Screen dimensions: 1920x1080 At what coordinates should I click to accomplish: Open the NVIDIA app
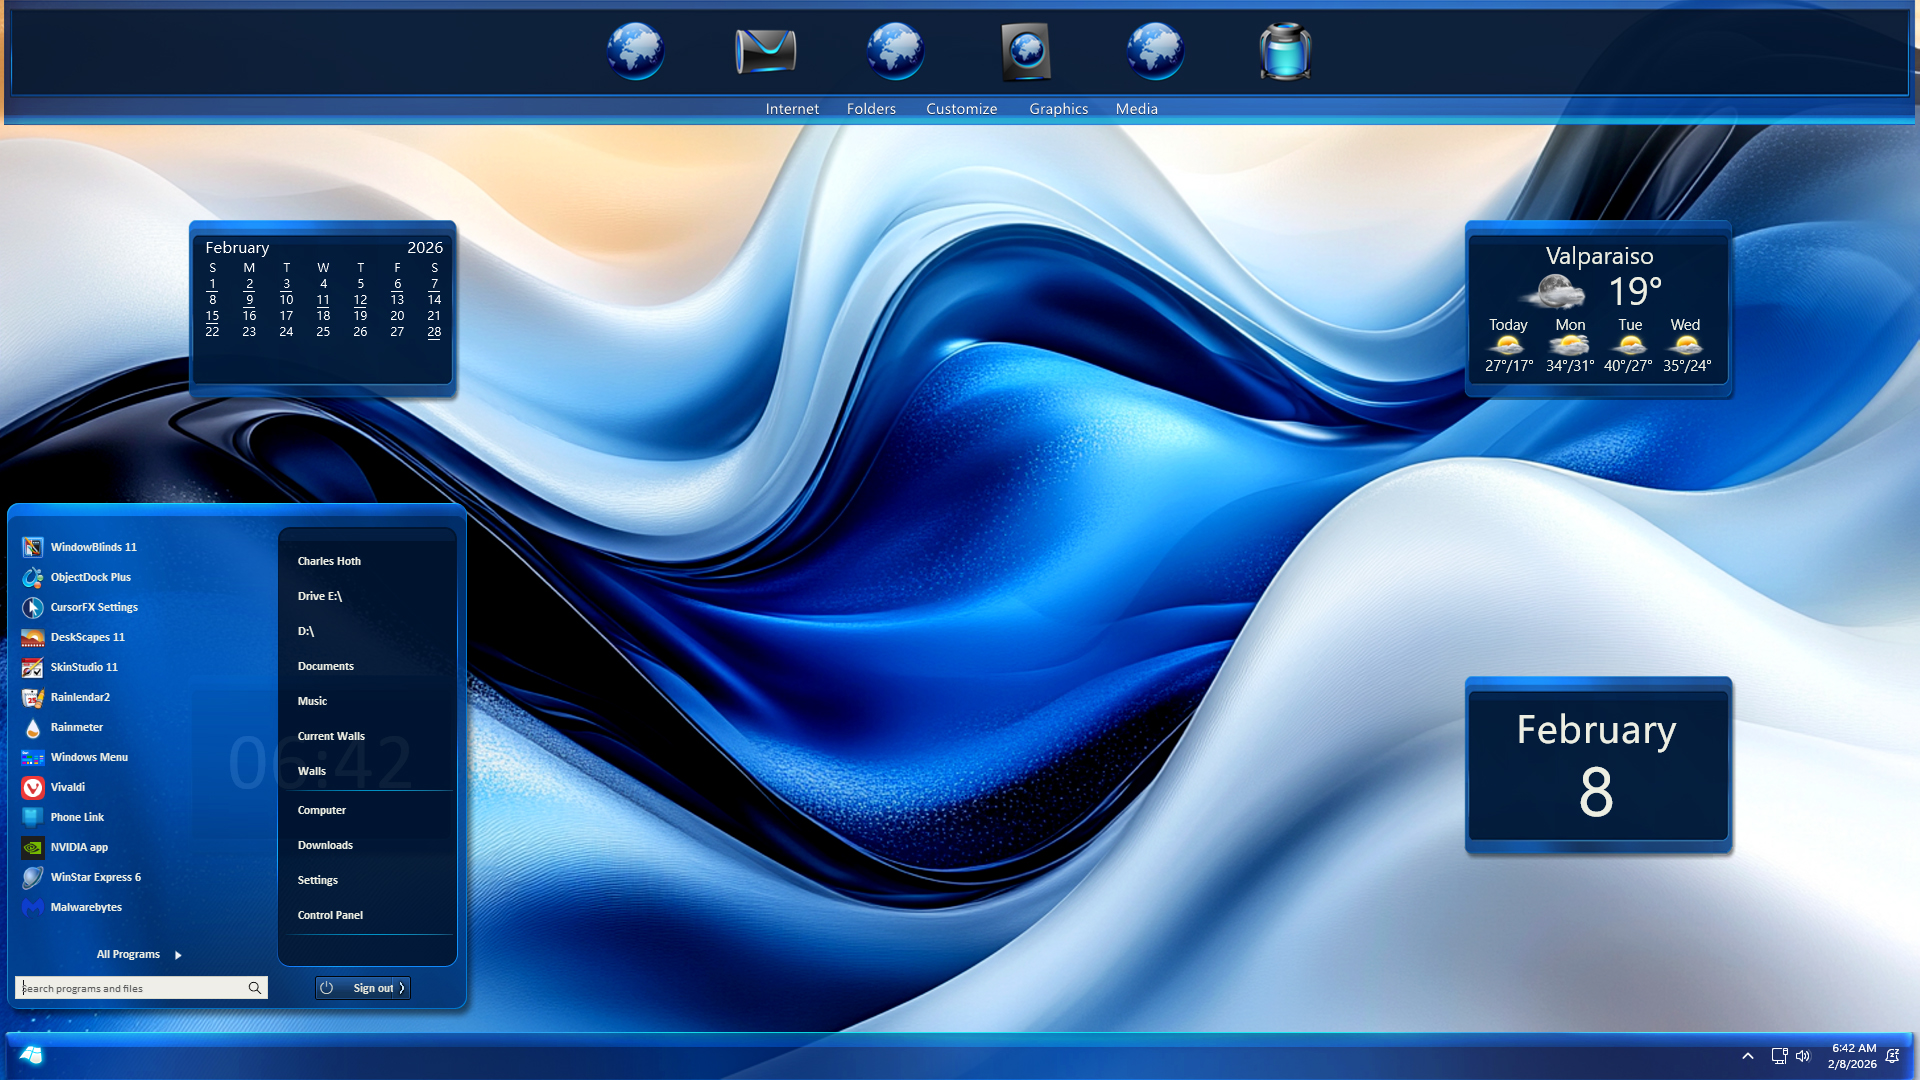79,847
